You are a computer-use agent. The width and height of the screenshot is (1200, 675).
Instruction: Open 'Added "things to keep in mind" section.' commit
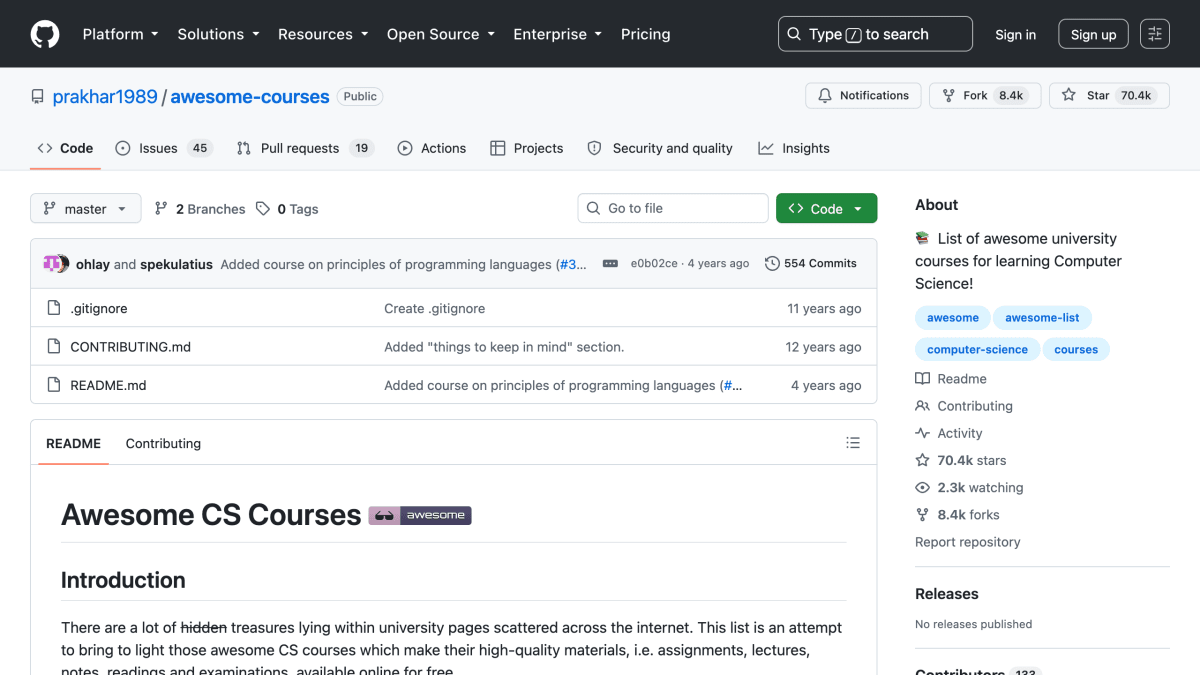[x=504, y=347]
